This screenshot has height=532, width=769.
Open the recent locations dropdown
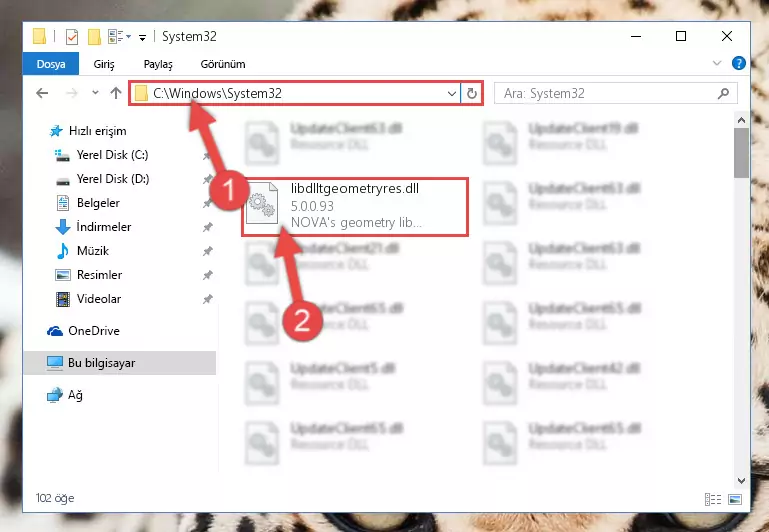click(x=95, y=93)
